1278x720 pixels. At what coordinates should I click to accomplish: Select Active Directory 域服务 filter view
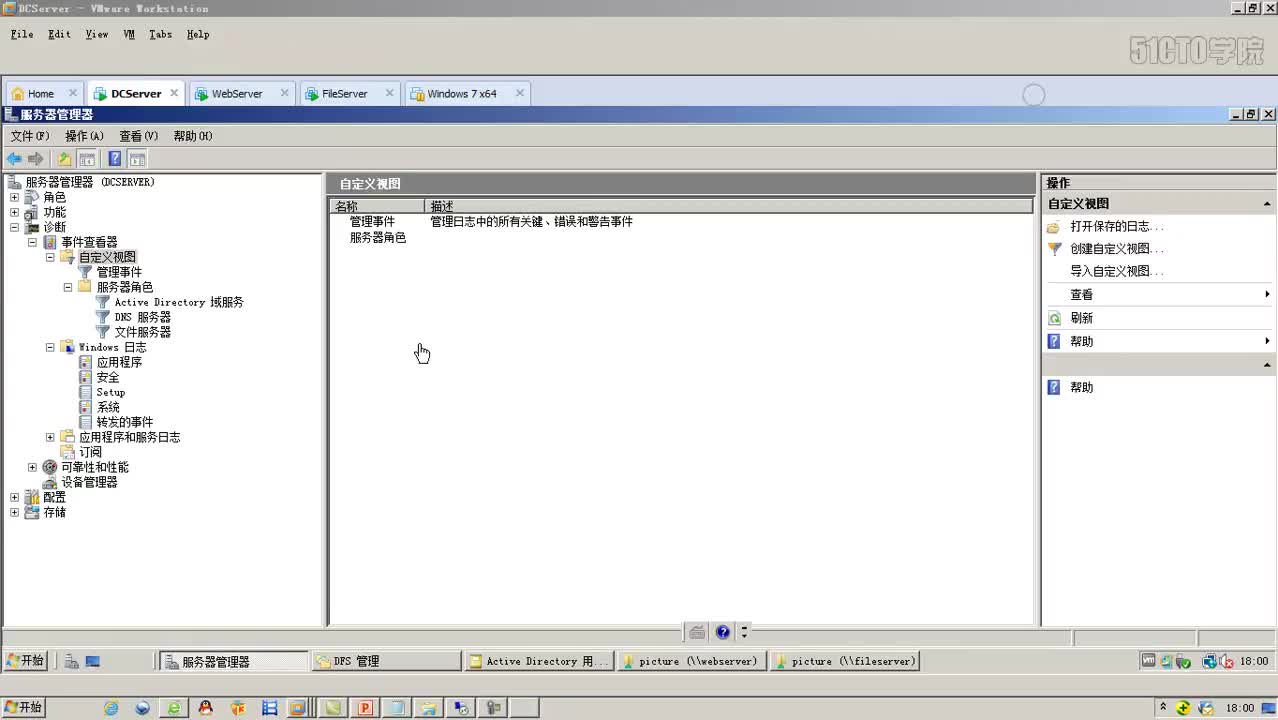179,302
